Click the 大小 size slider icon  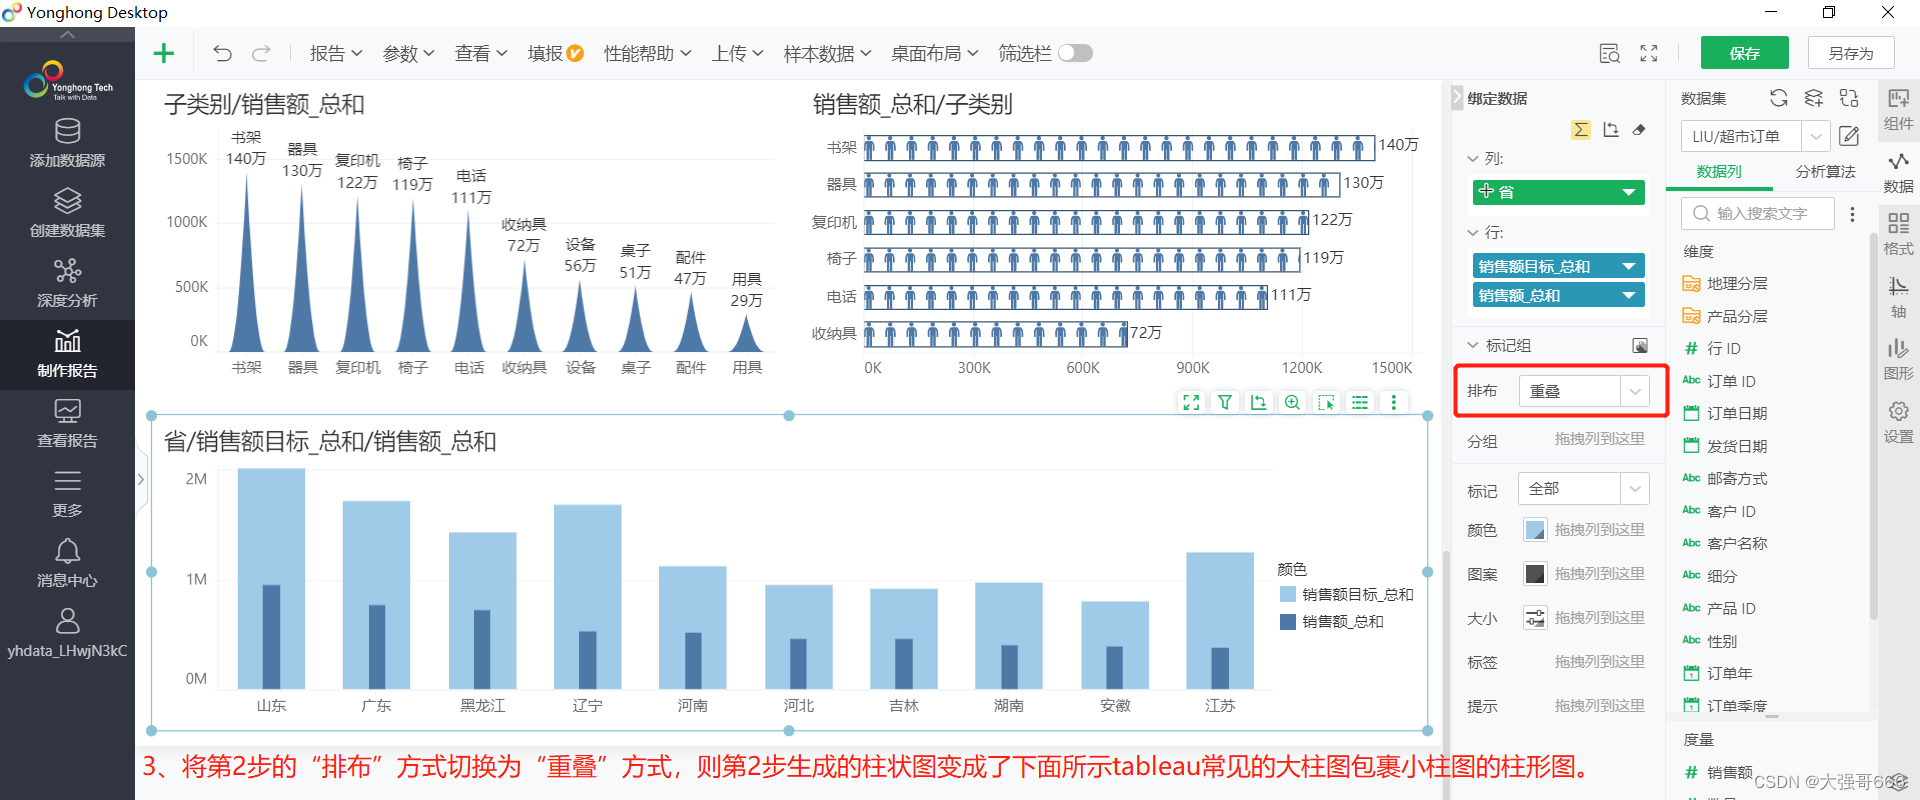point(1535,618)
